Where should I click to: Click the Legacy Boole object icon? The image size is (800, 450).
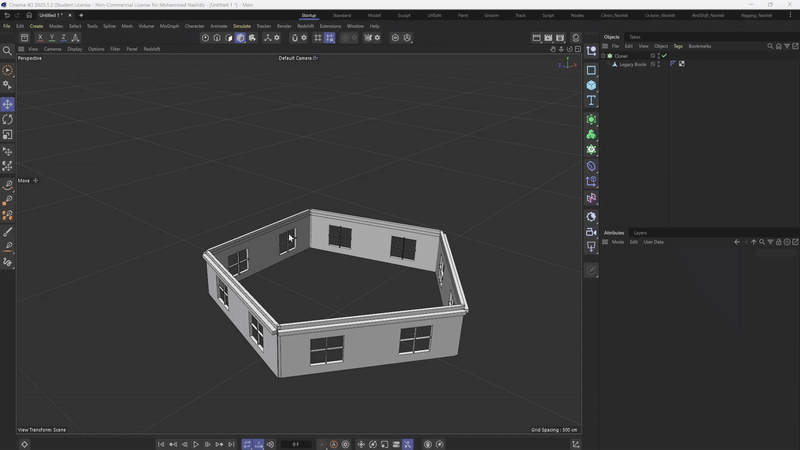(614, 64)
